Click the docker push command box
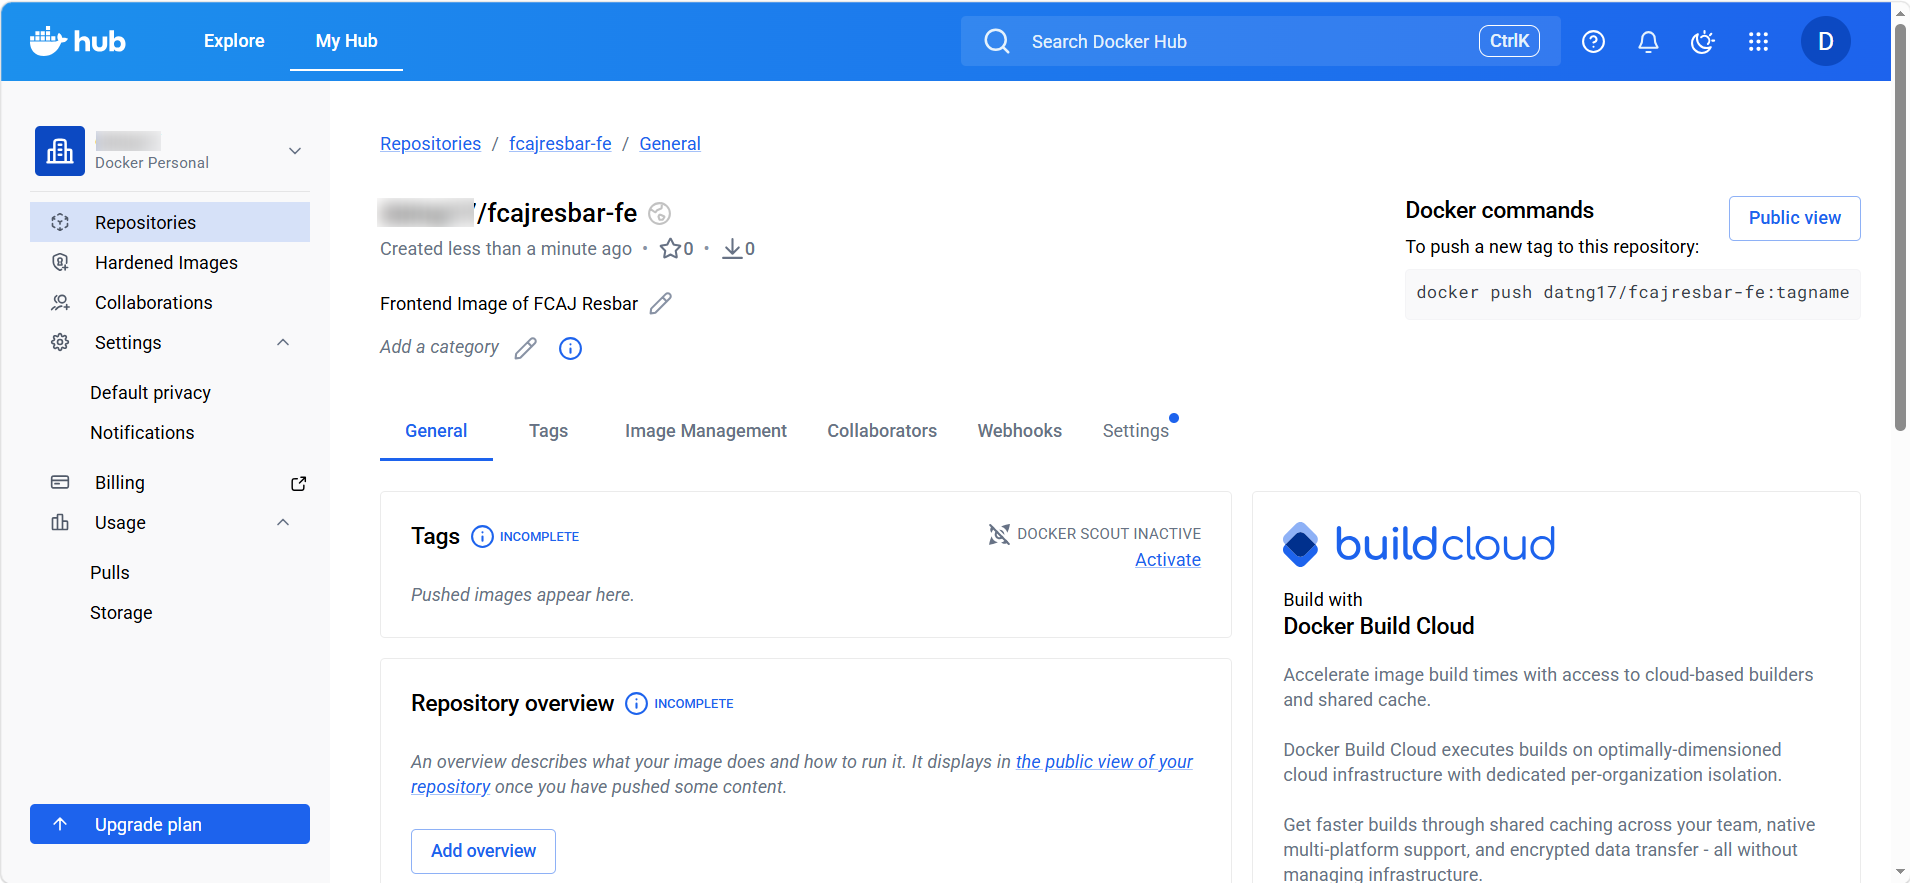Image resolution: width=1910 pixels, height=883 pixels. 1632,293
